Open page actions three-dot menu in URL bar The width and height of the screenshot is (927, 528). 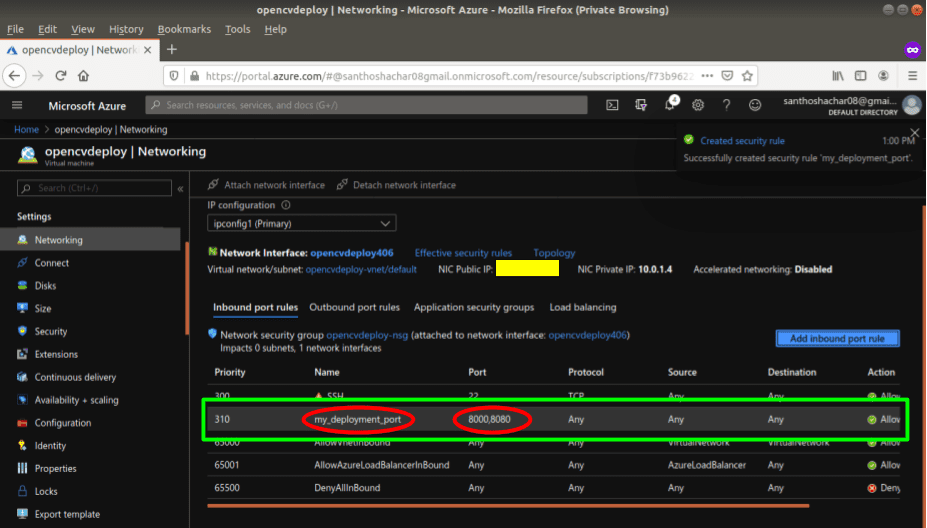click(x=707, y=76)
